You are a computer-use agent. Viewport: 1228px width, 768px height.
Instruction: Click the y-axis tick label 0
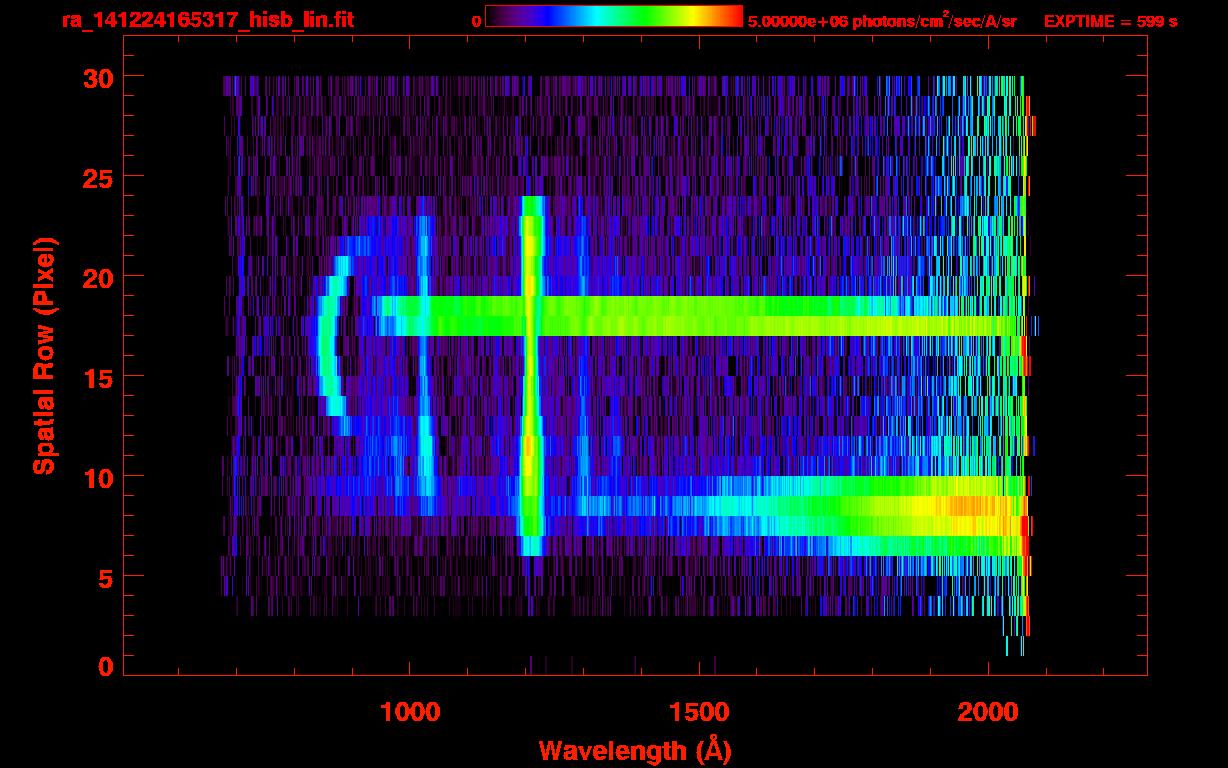pos(105,666)
